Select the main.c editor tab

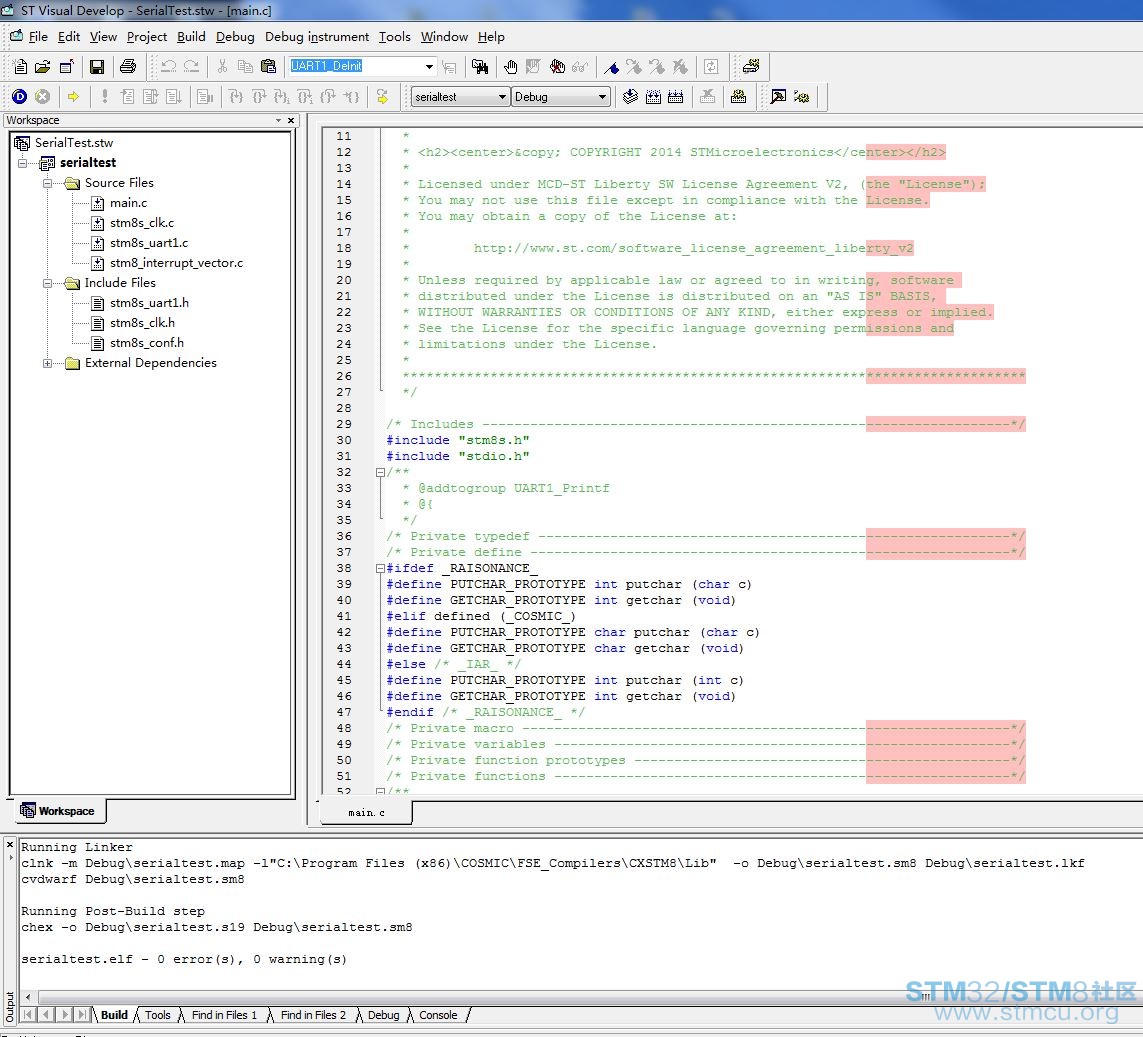click(366, 813)
